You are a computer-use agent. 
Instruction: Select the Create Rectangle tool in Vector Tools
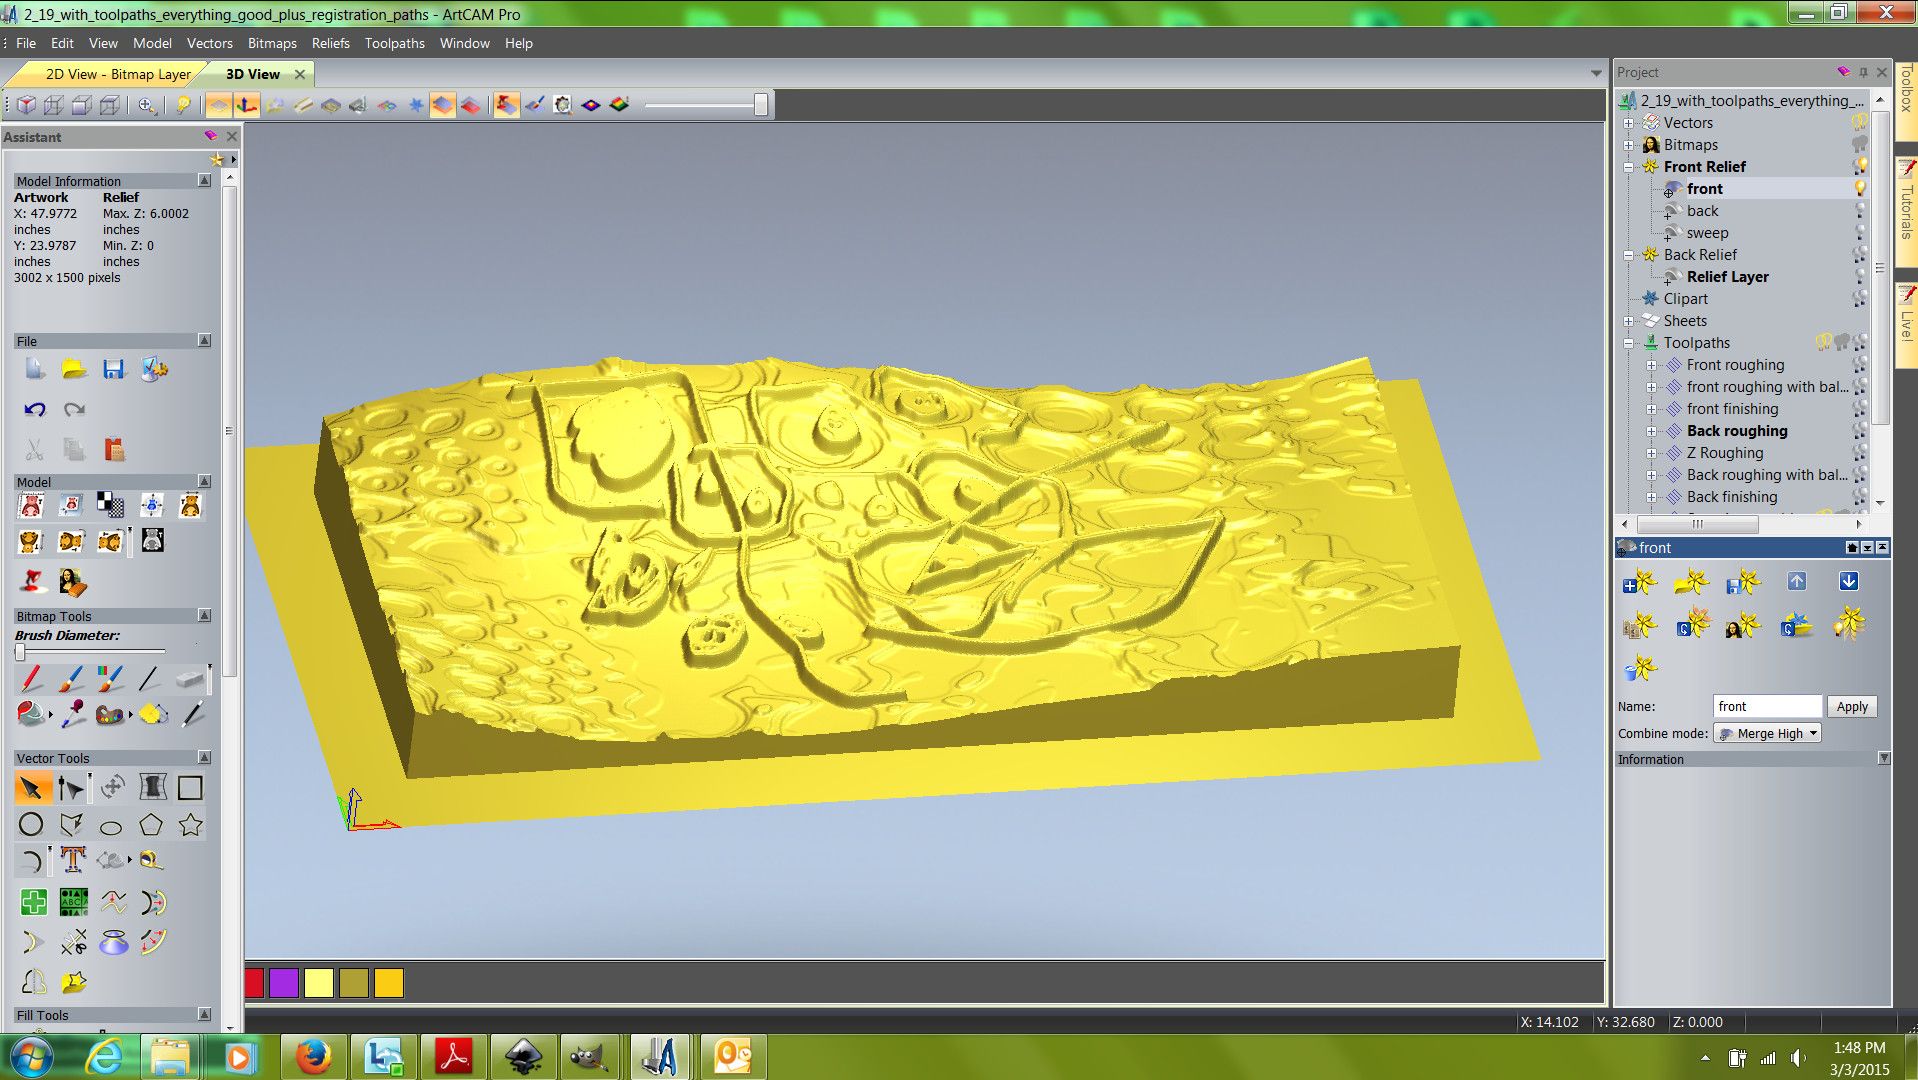point(190,788)
